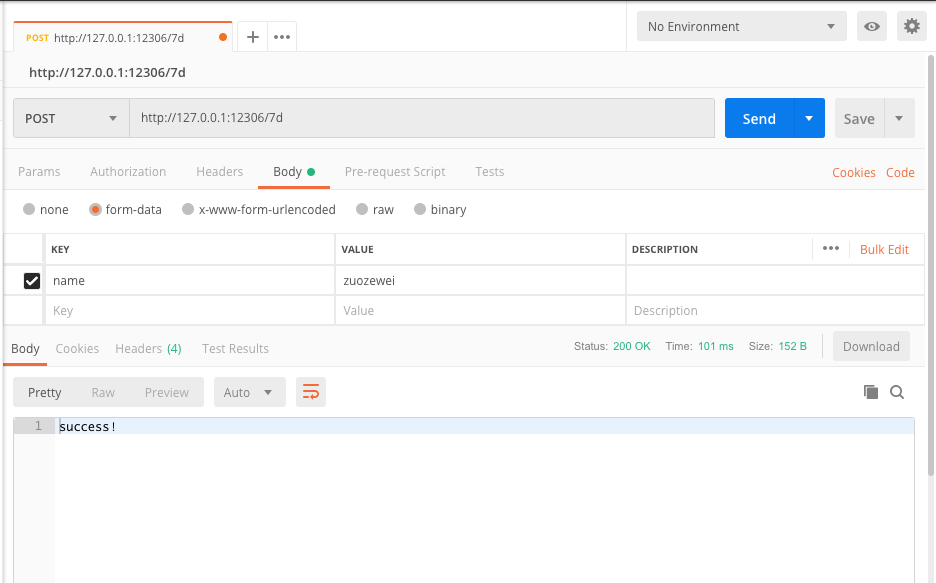Copy response body with the copy icon

pos(871,392)
